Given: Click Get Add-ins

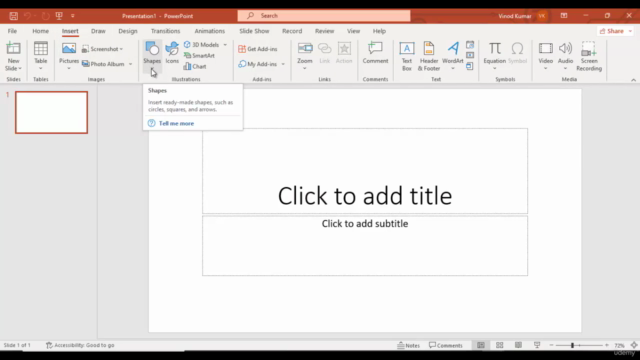Looking at the screenshot, I should coord(258,49).
